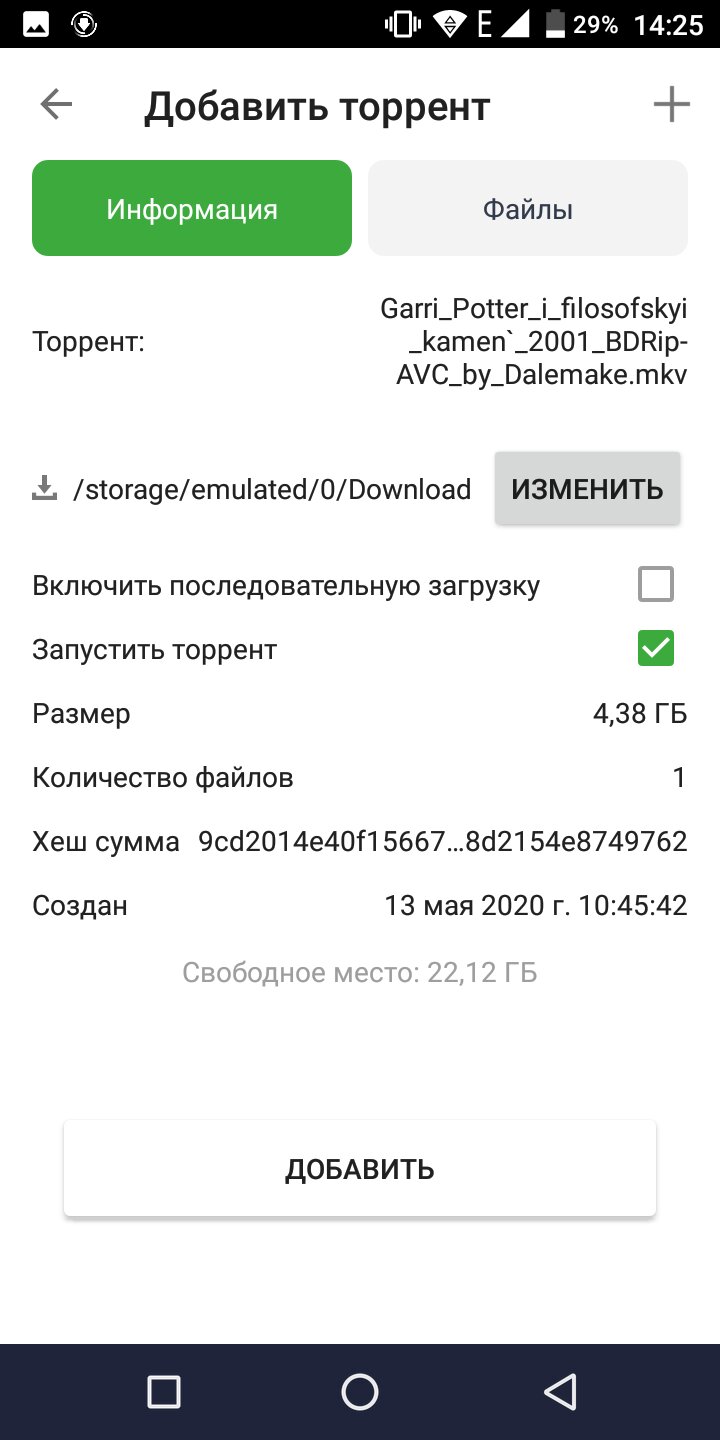
Task: Click the ИЗМЕНИТЬ button
Action: [x=588, y=489]
